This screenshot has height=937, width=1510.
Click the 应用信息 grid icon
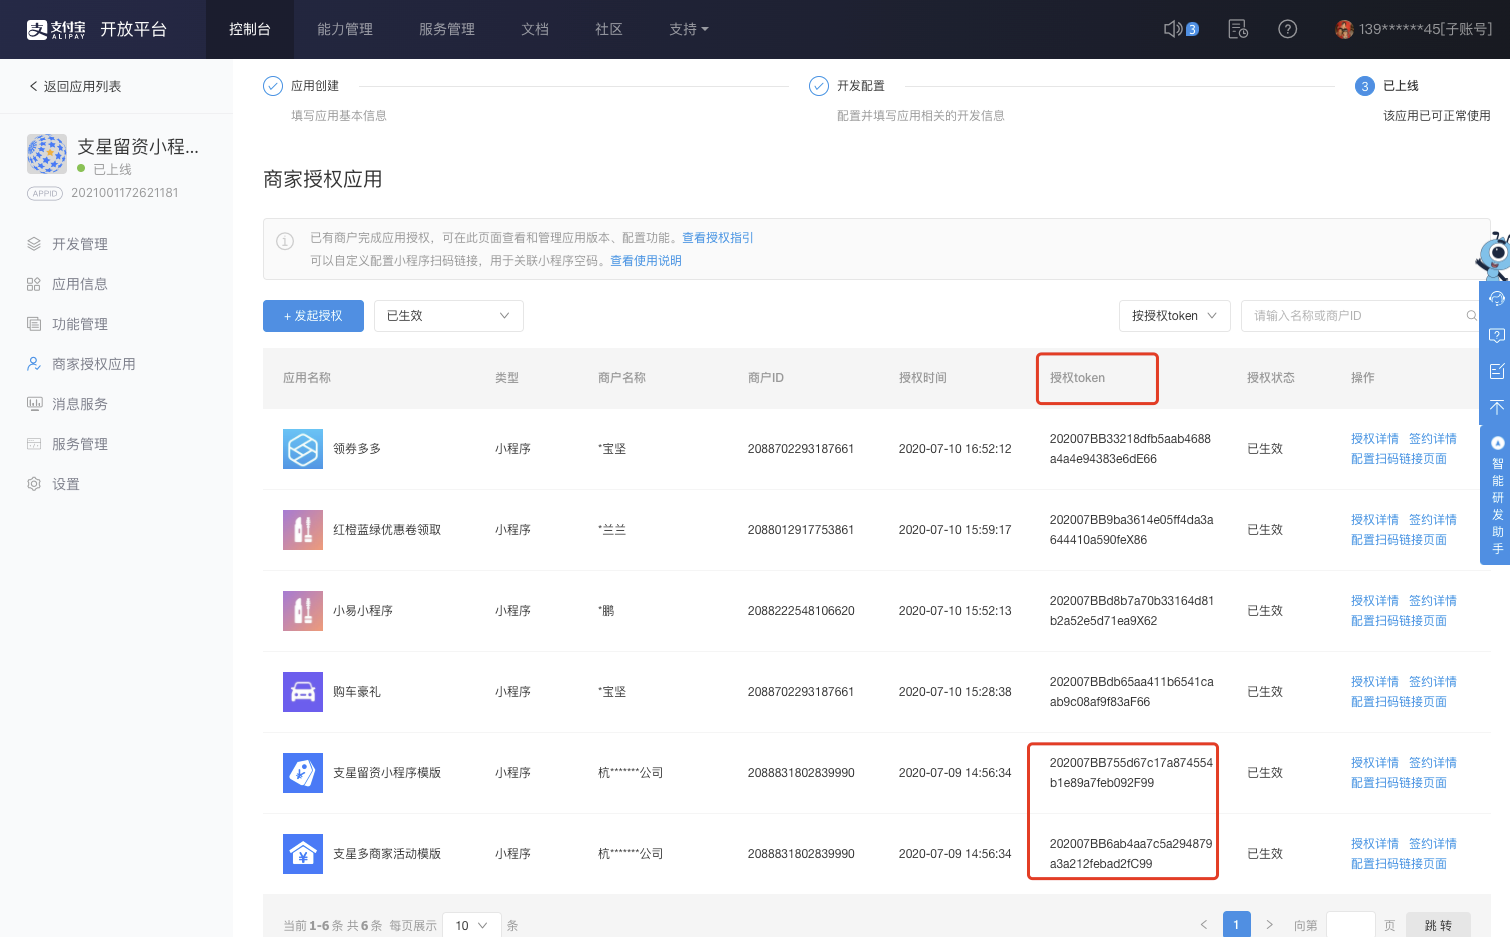click(34, 284)
